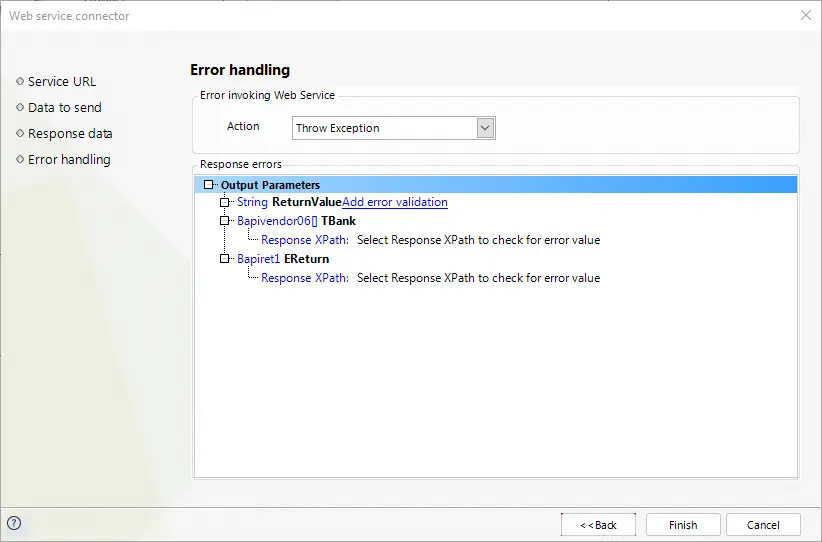Collapse the Bapivendor06[] TBank node

click(224, 221)
